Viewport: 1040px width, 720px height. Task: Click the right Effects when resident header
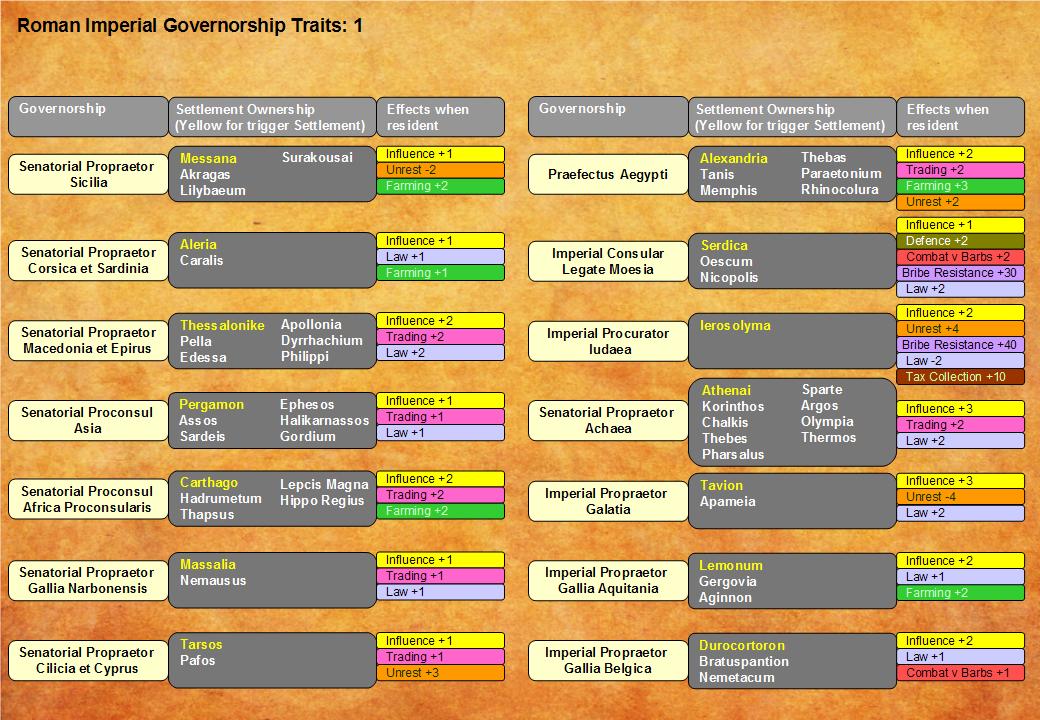point(960,117)
